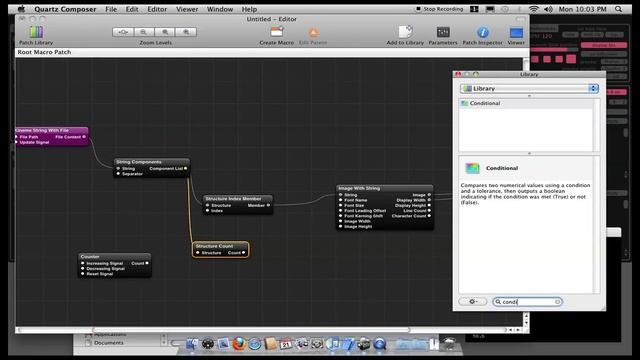This screenshot has height=360, width=640.
Task: Click Font Name input port on Image With String
Action: tap(340, 200)
